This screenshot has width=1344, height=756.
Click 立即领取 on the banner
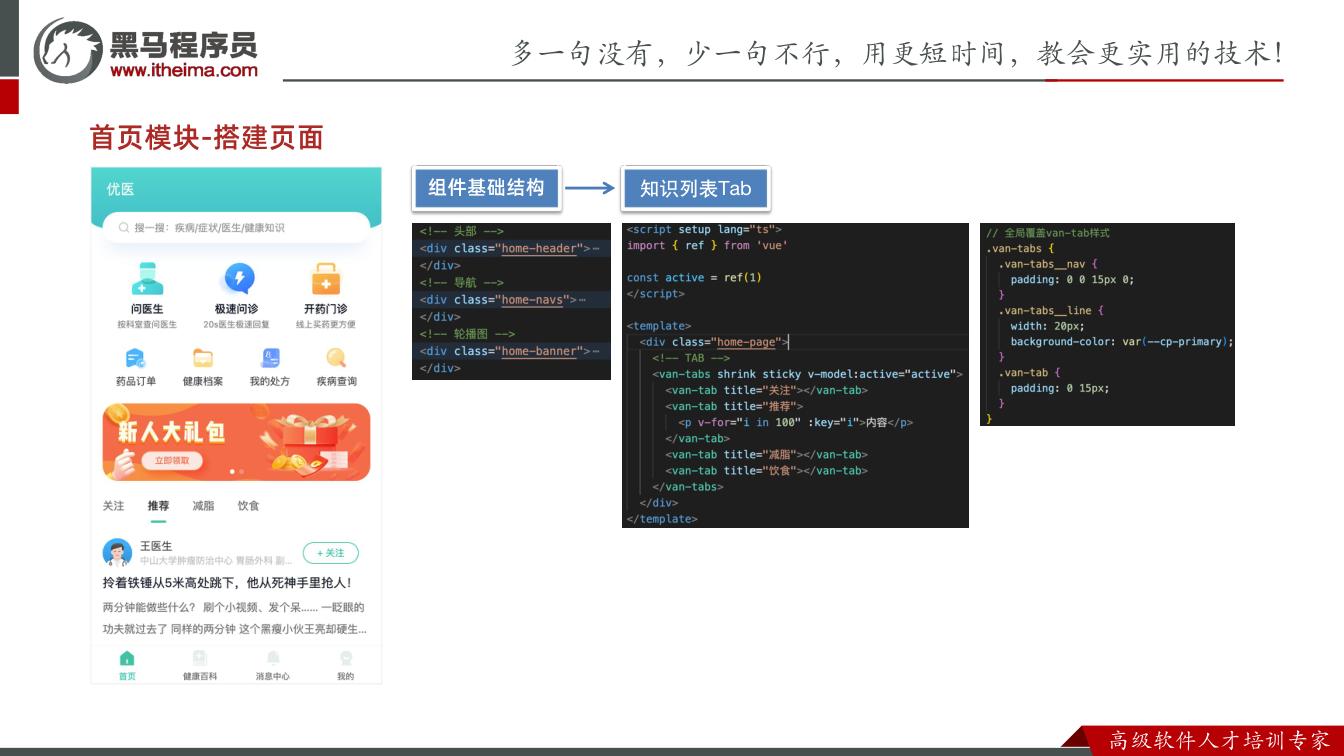tap(172, 461)
